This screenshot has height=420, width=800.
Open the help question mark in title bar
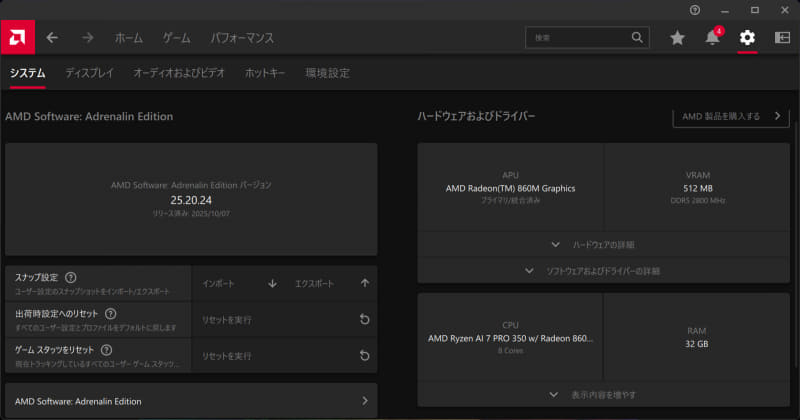pyautogui.click(x=695, y=10)
